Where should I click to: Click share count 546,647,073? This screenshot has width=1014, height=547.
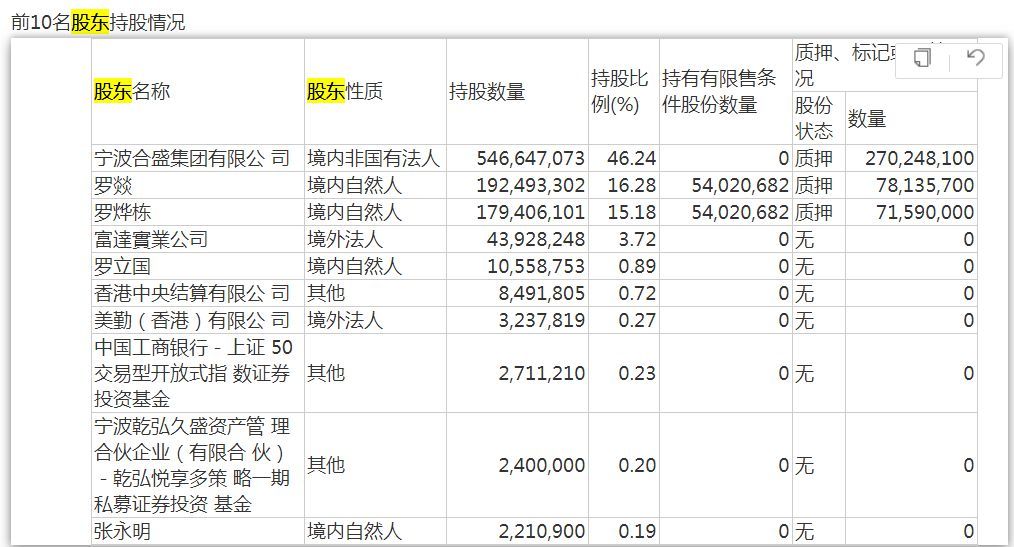tap(530, 158)
